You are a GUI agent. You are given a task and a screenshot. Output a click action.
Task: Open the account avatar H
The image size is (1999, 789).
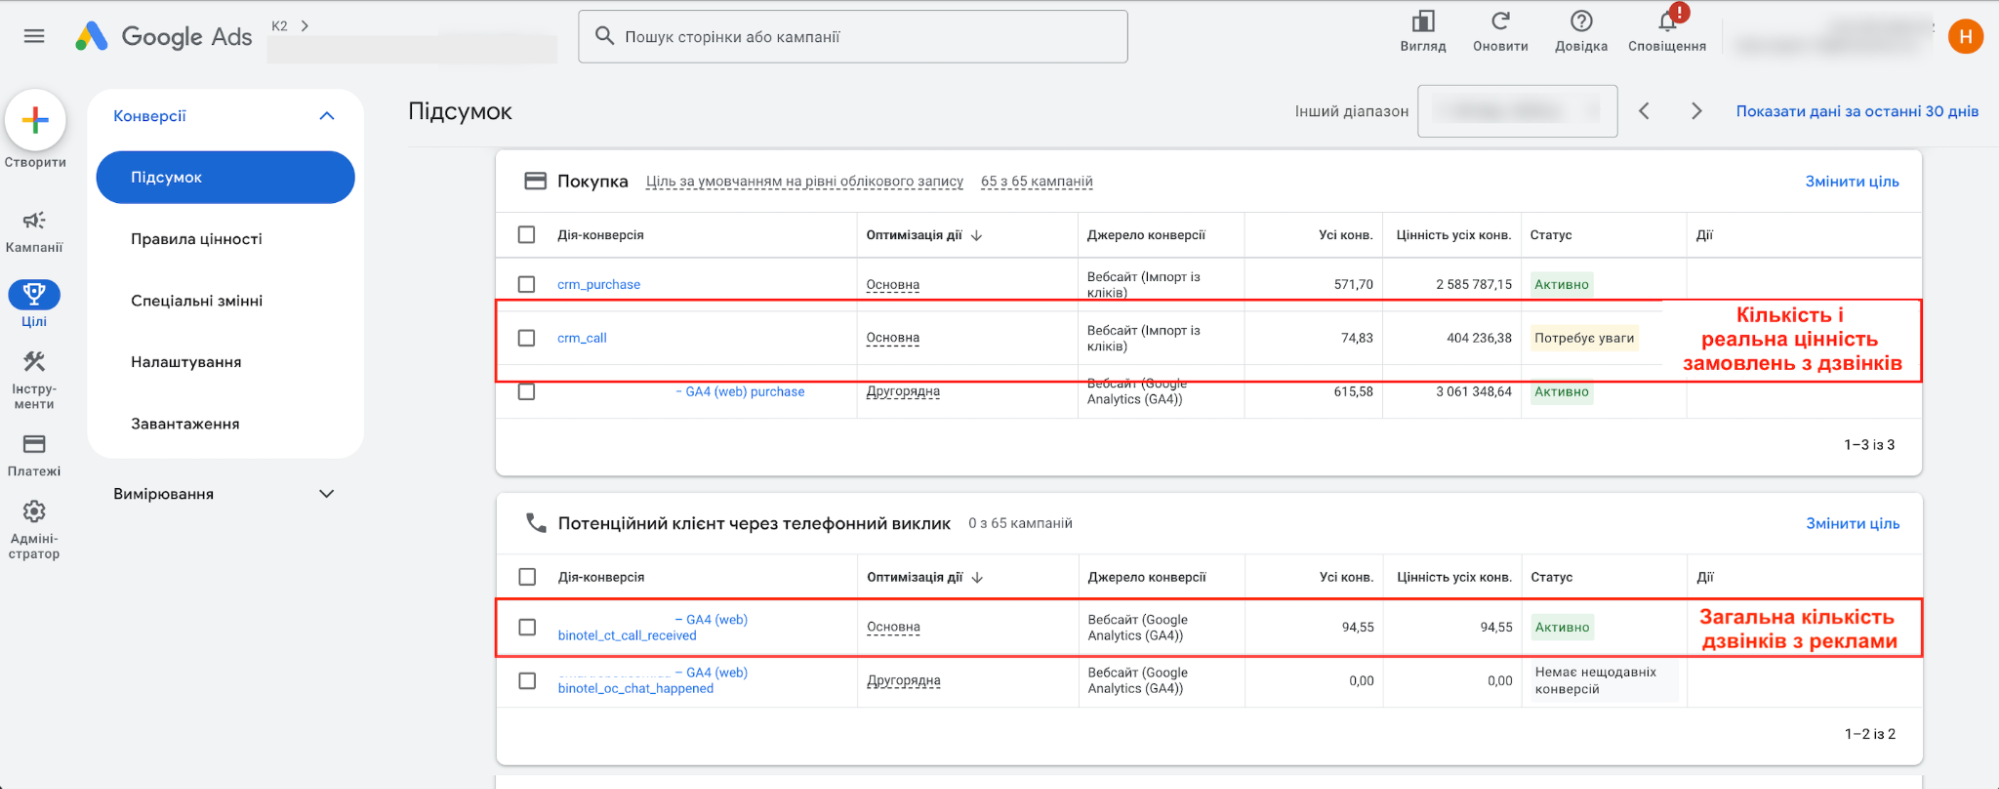pyautogui.click(x=1965, y=37)
